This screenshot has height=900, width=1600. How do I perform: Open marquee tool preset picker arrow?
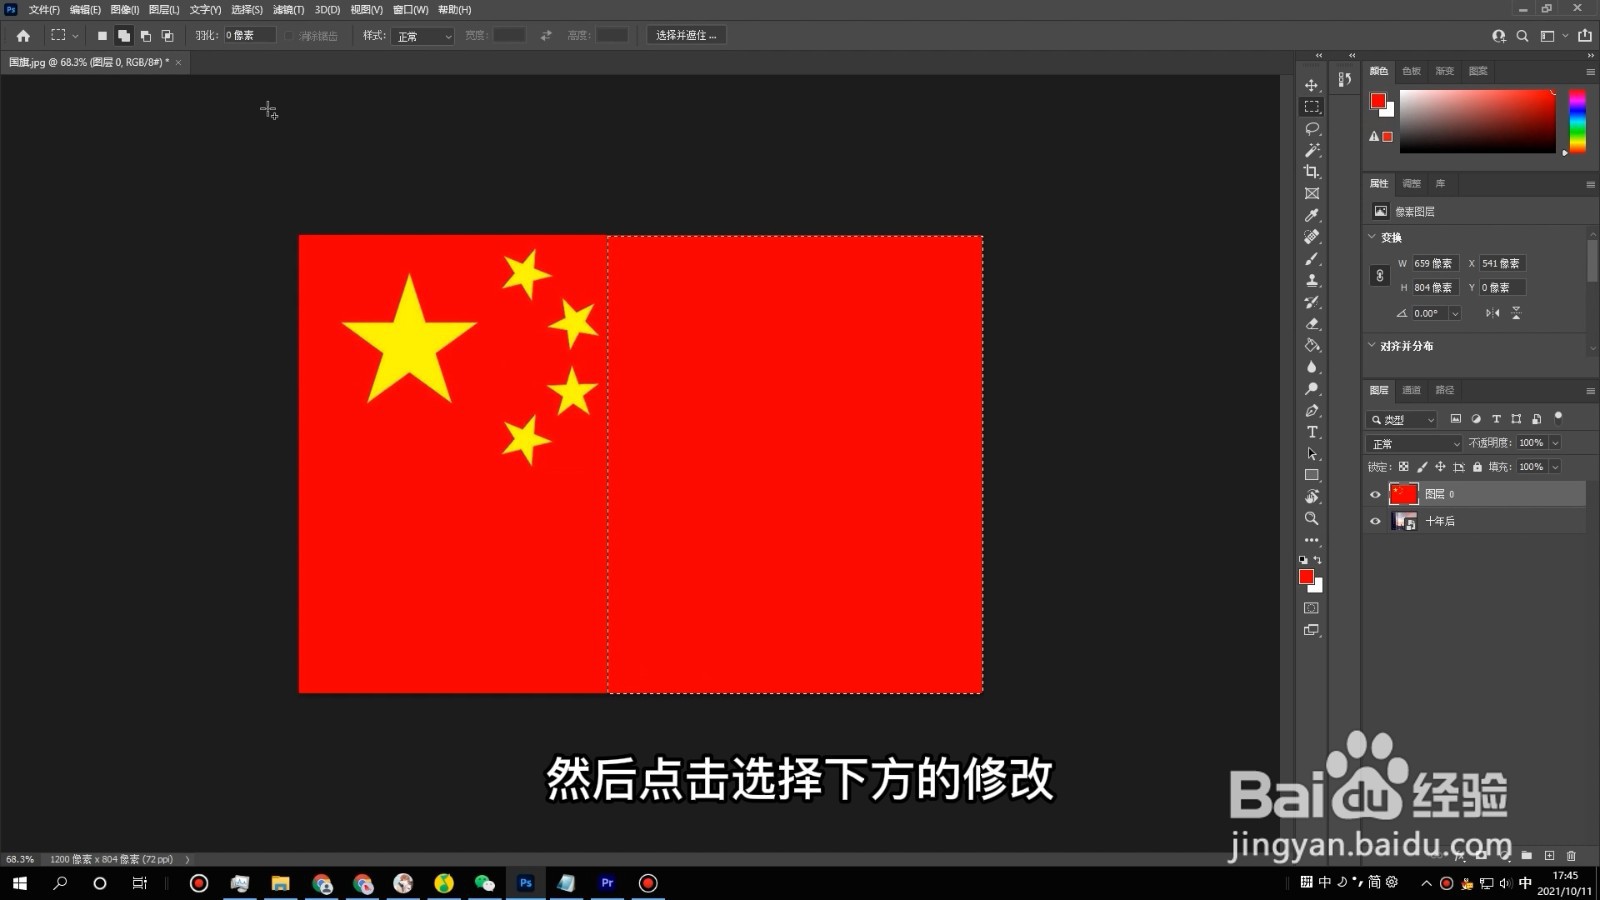[x=75, y=36]
